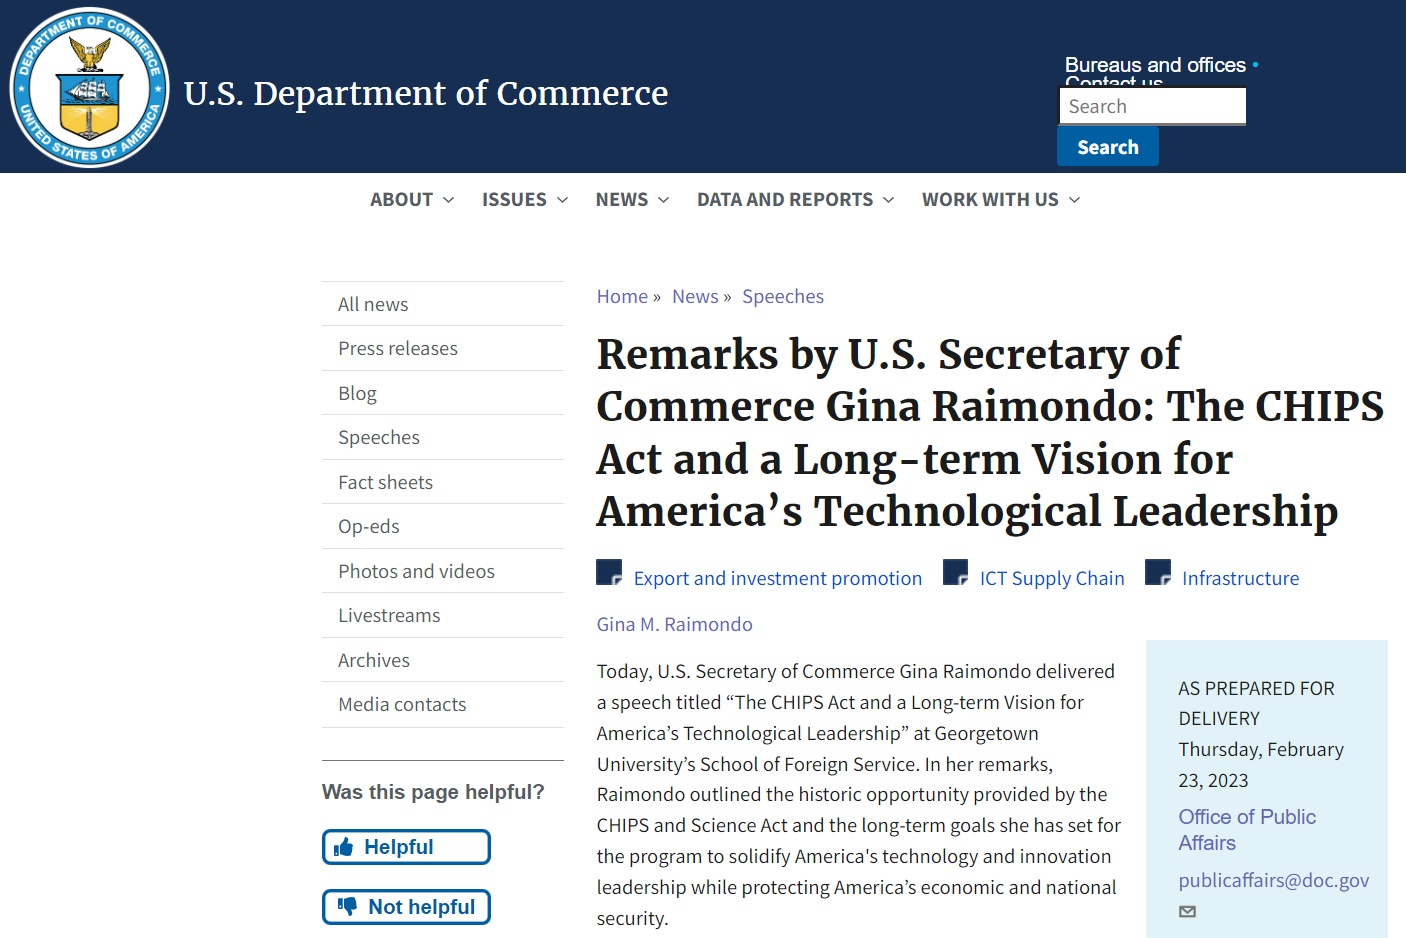Screen dimensions: 1406x938
Task: Click the tag icon beside ICT Supply Chain
Action: (x=956, y=573)
